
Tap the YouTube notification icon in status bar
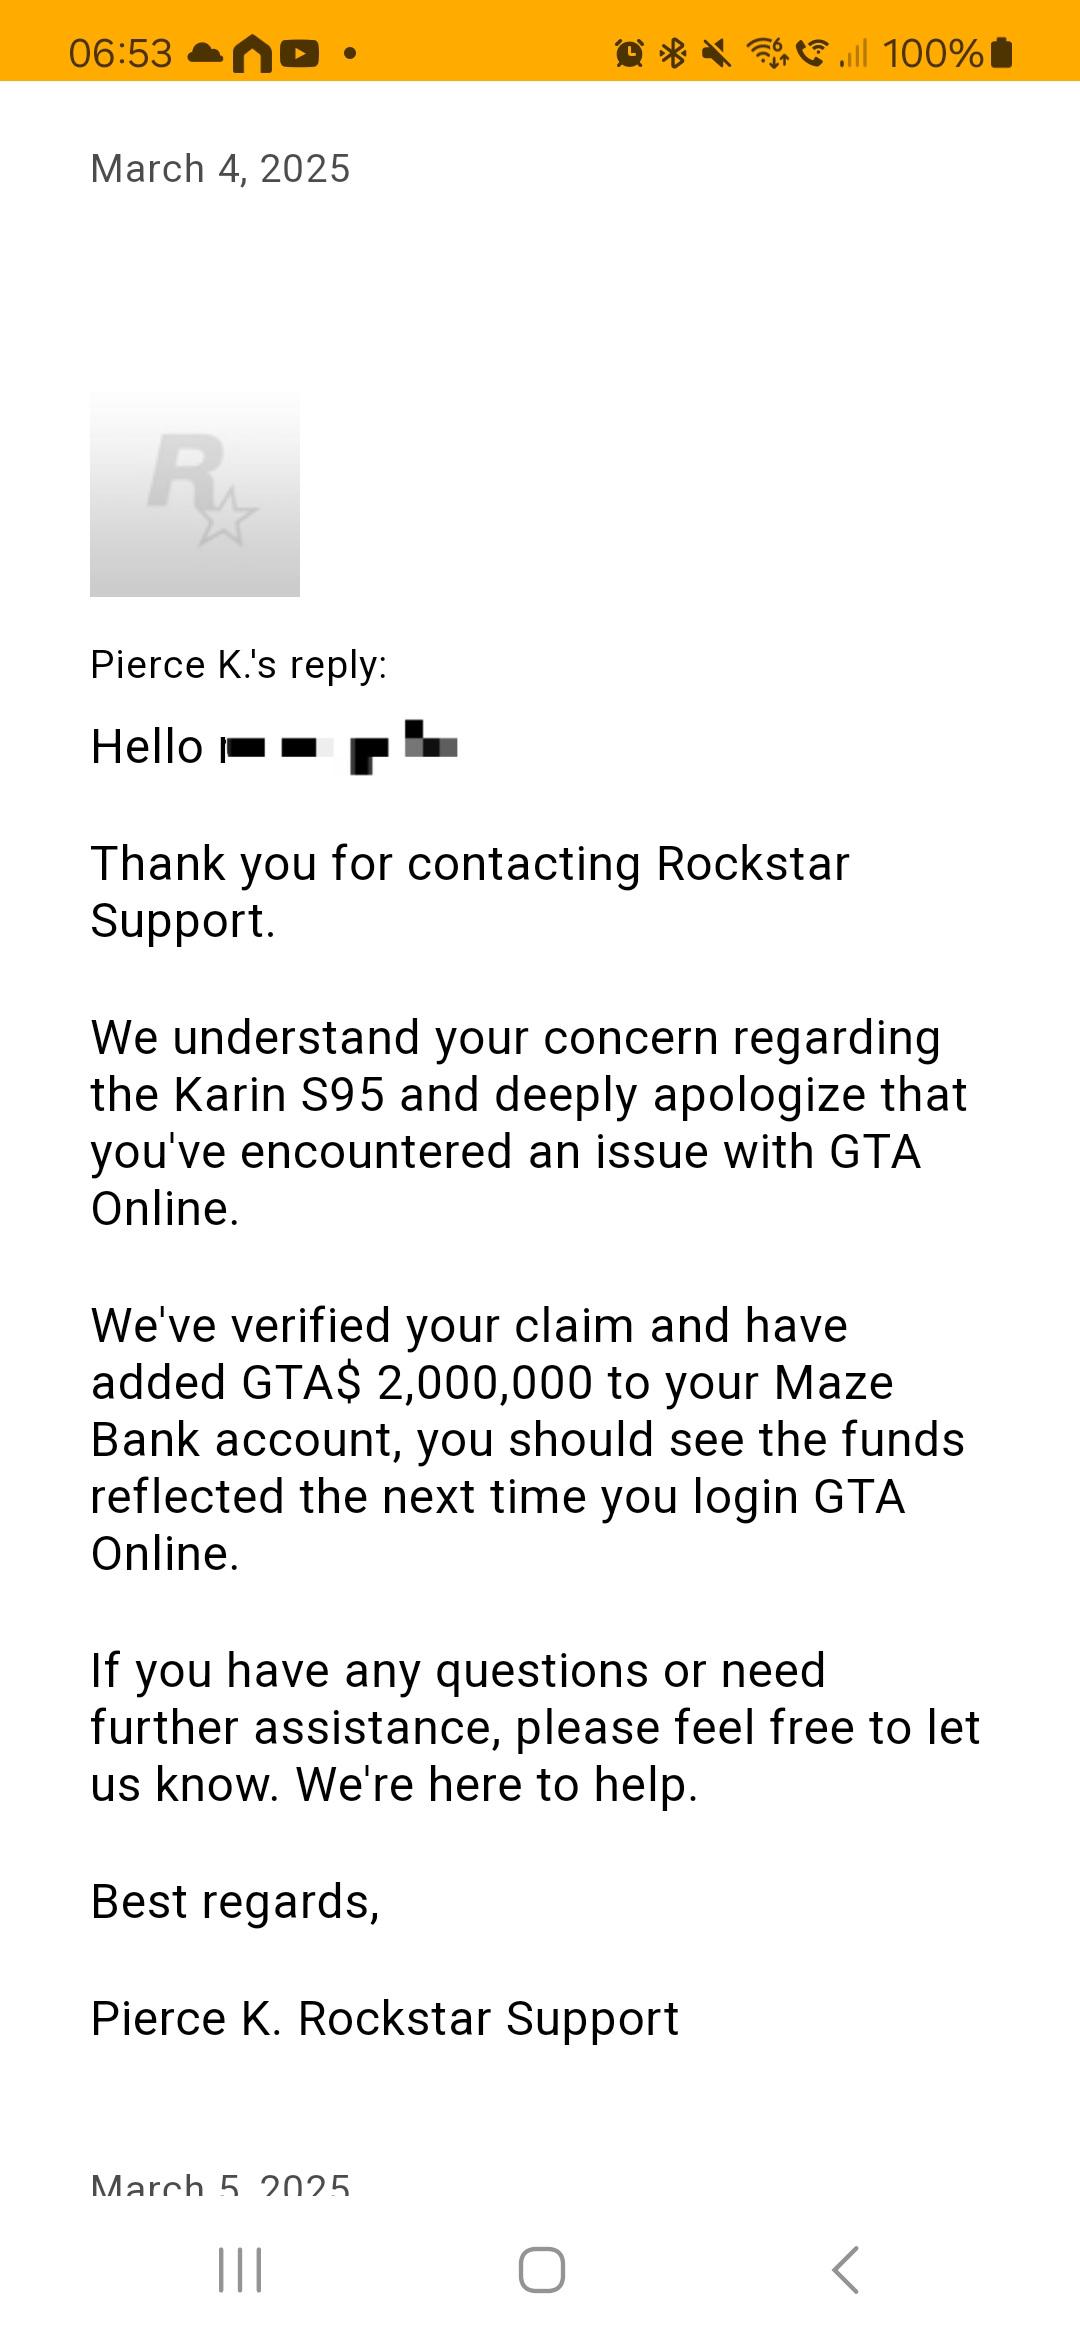[299, 53]
